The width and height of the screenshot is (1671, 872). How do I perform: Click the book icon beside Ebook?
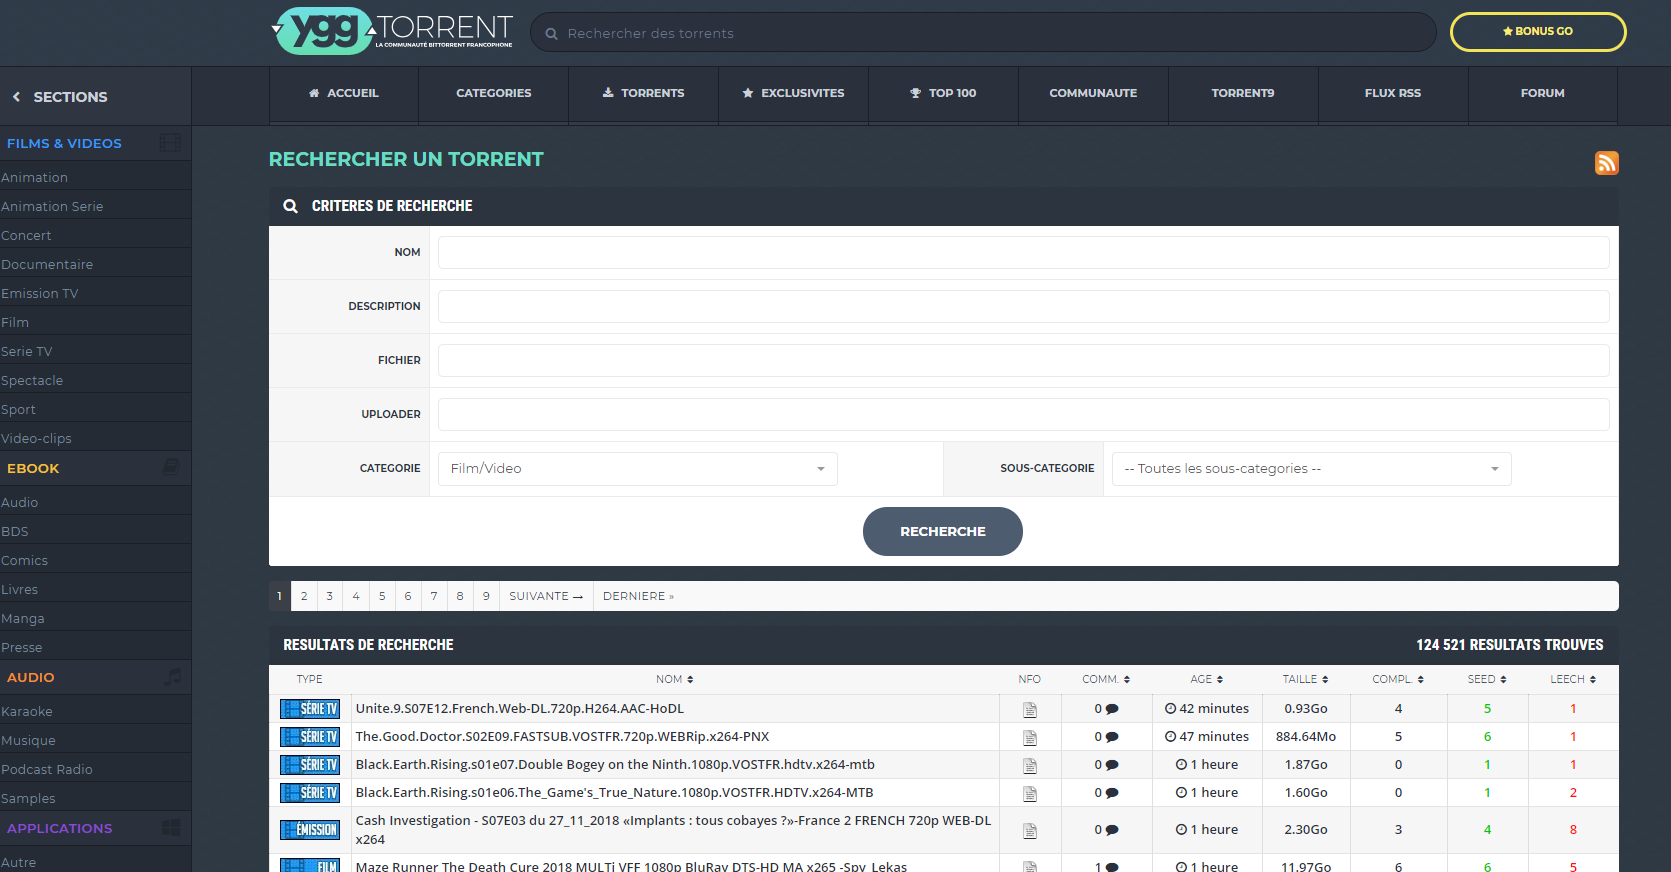tap(171, 468)
